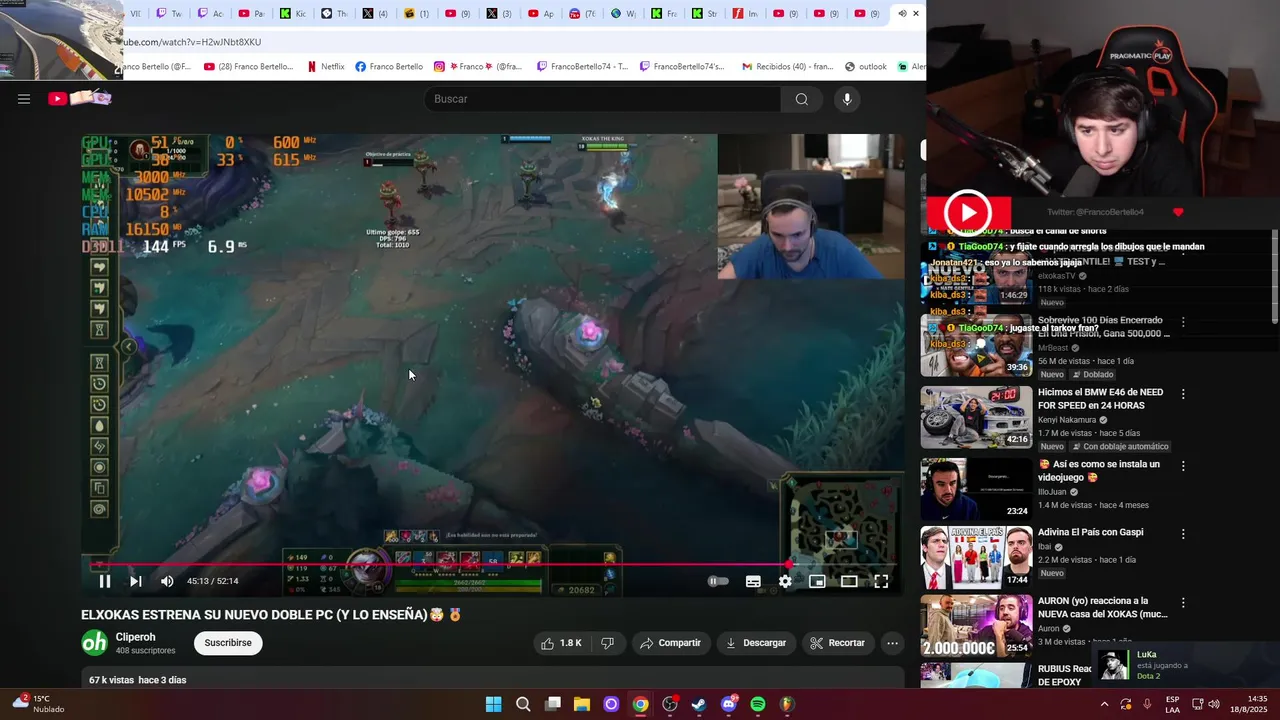The height and width of the screenshot is (720, 1280).
Task: Open options for AURON reacciona video
Action: point(1183,603)
